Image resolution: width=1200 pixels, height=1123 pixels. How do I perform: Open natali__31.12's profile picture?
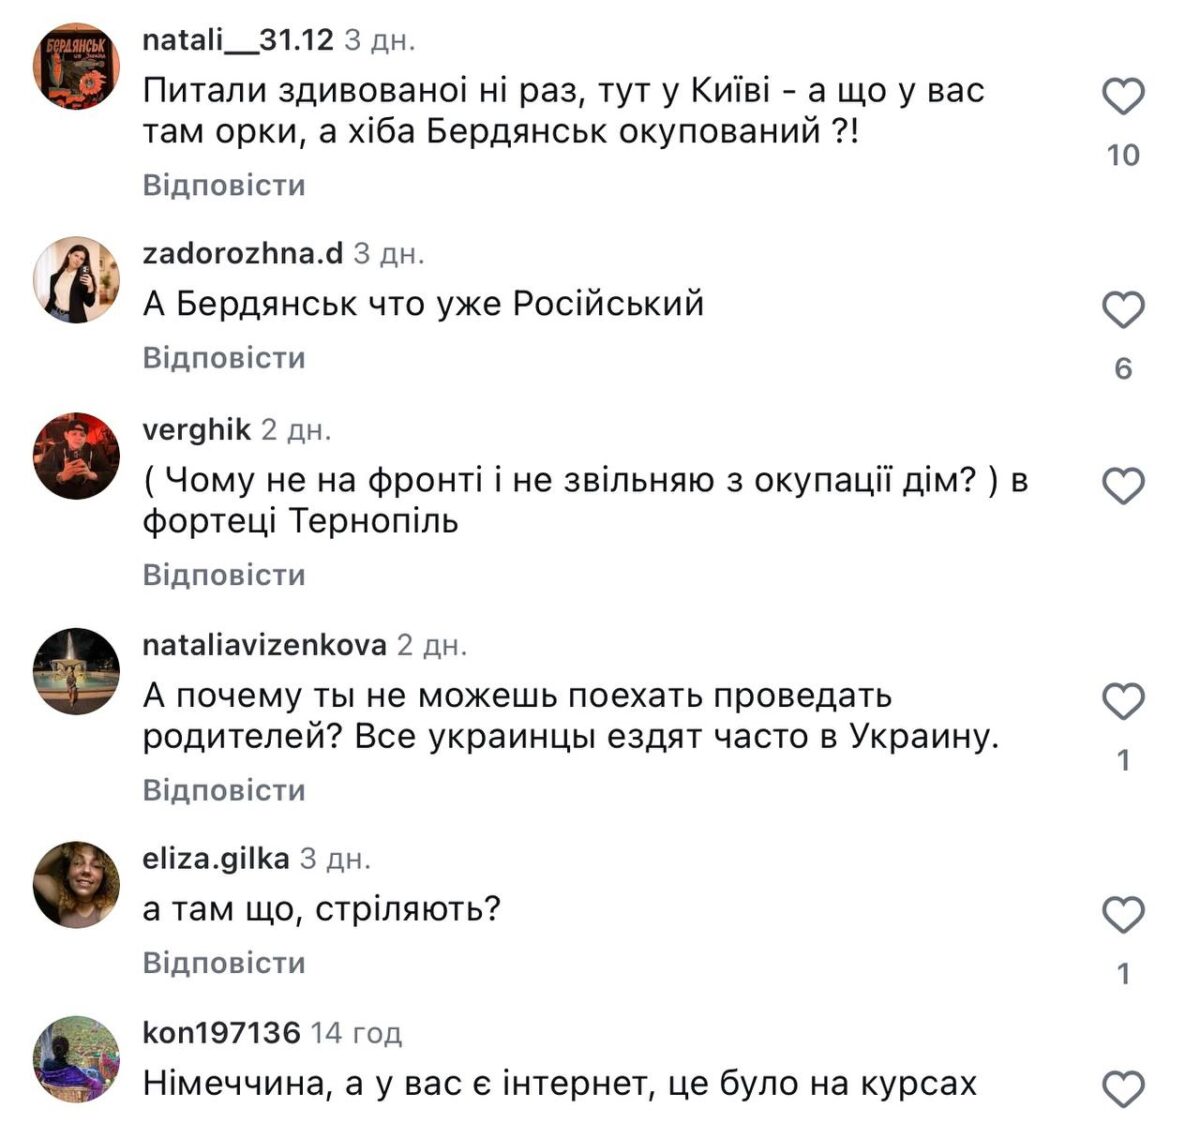(76, 66)
